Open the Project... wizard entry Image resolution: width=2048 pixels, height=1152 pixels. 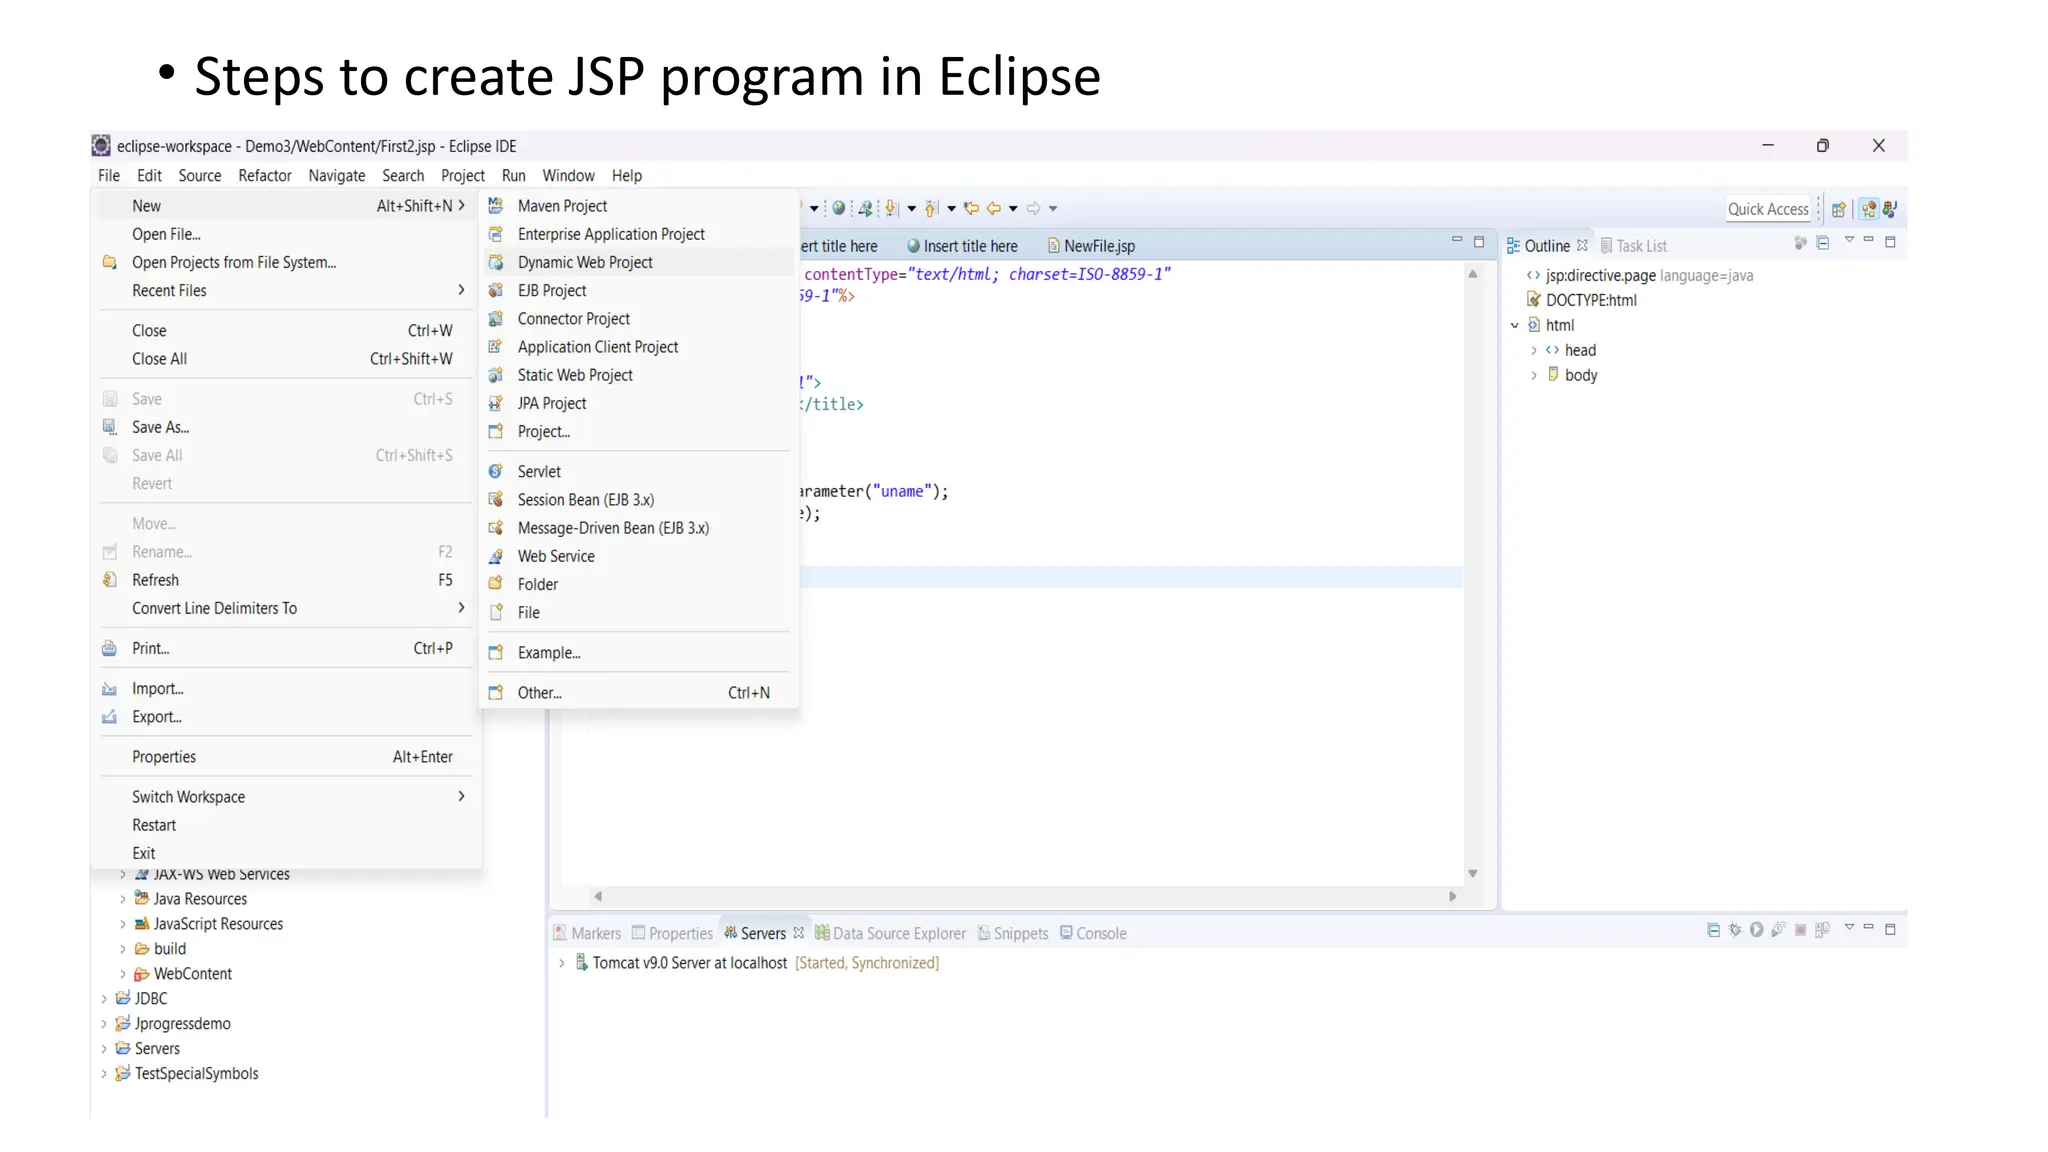tap(640, 431)
